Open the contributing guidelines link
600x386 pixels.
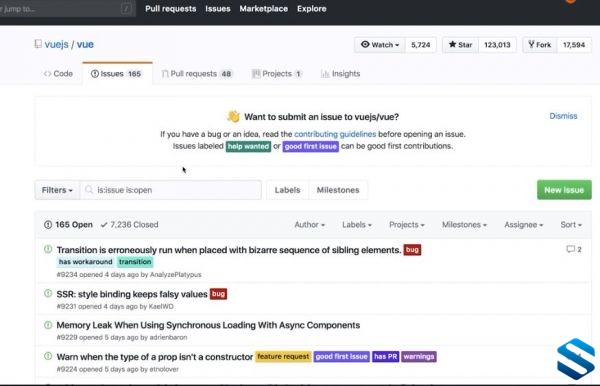tap(335, 134)
